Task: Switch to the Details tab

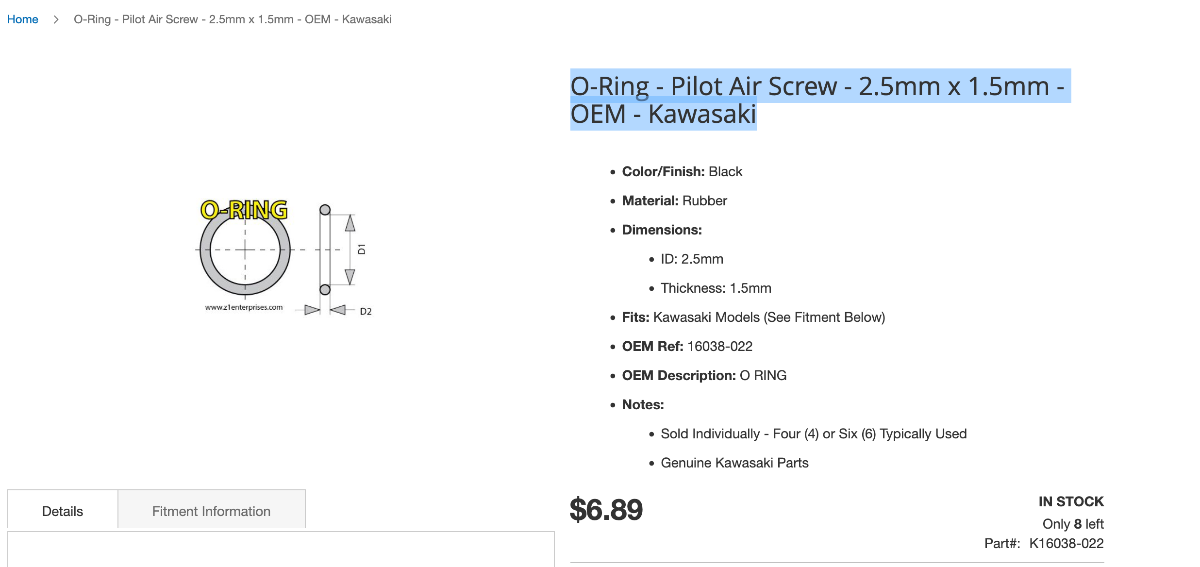Action: (x=62, y=511)
